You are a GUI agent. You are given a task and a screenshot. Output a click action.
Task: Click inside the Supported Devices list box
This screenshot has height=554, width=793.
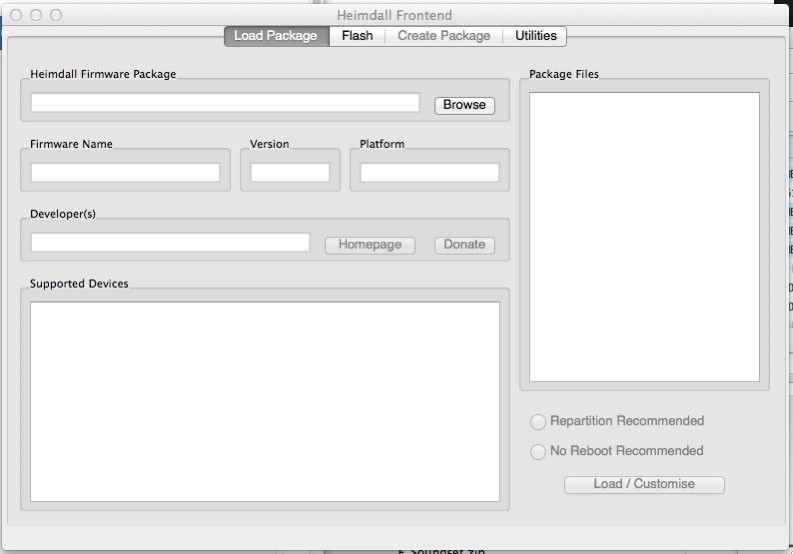tap(265, 402)
